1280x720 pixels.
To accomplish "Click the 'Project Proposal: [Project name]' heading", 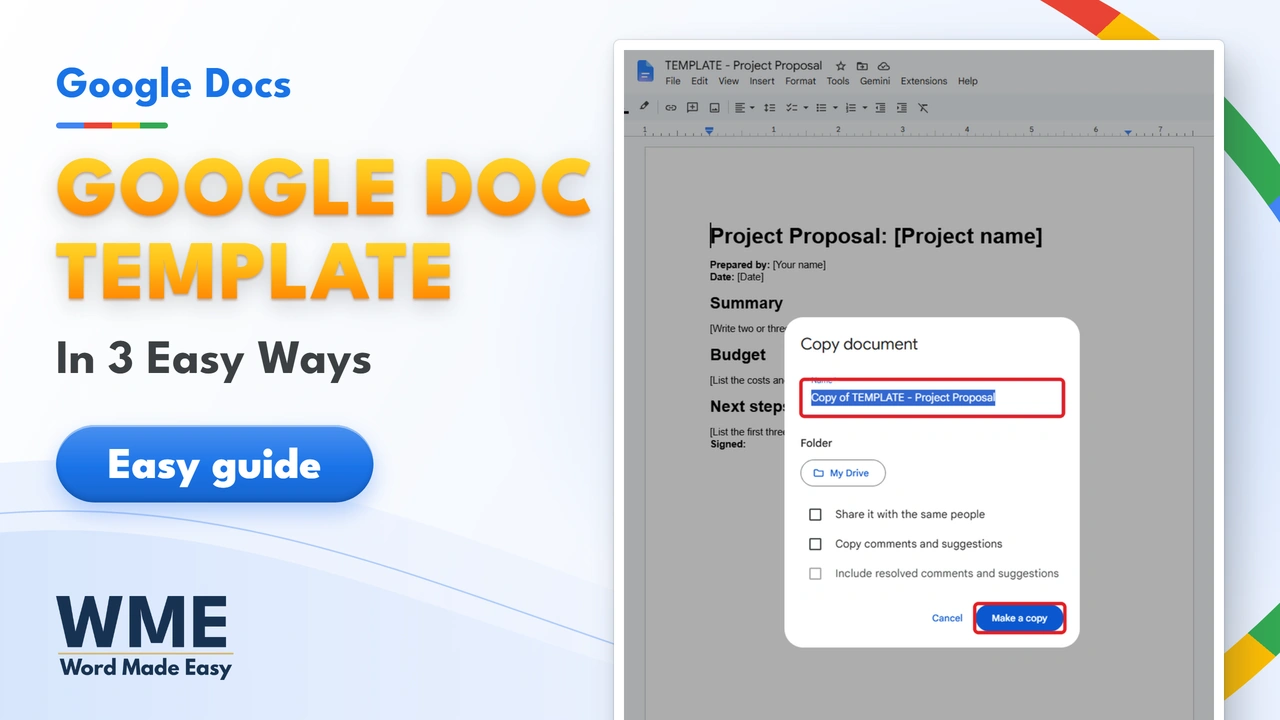I will pyautogui.click(x=876, y=236).
